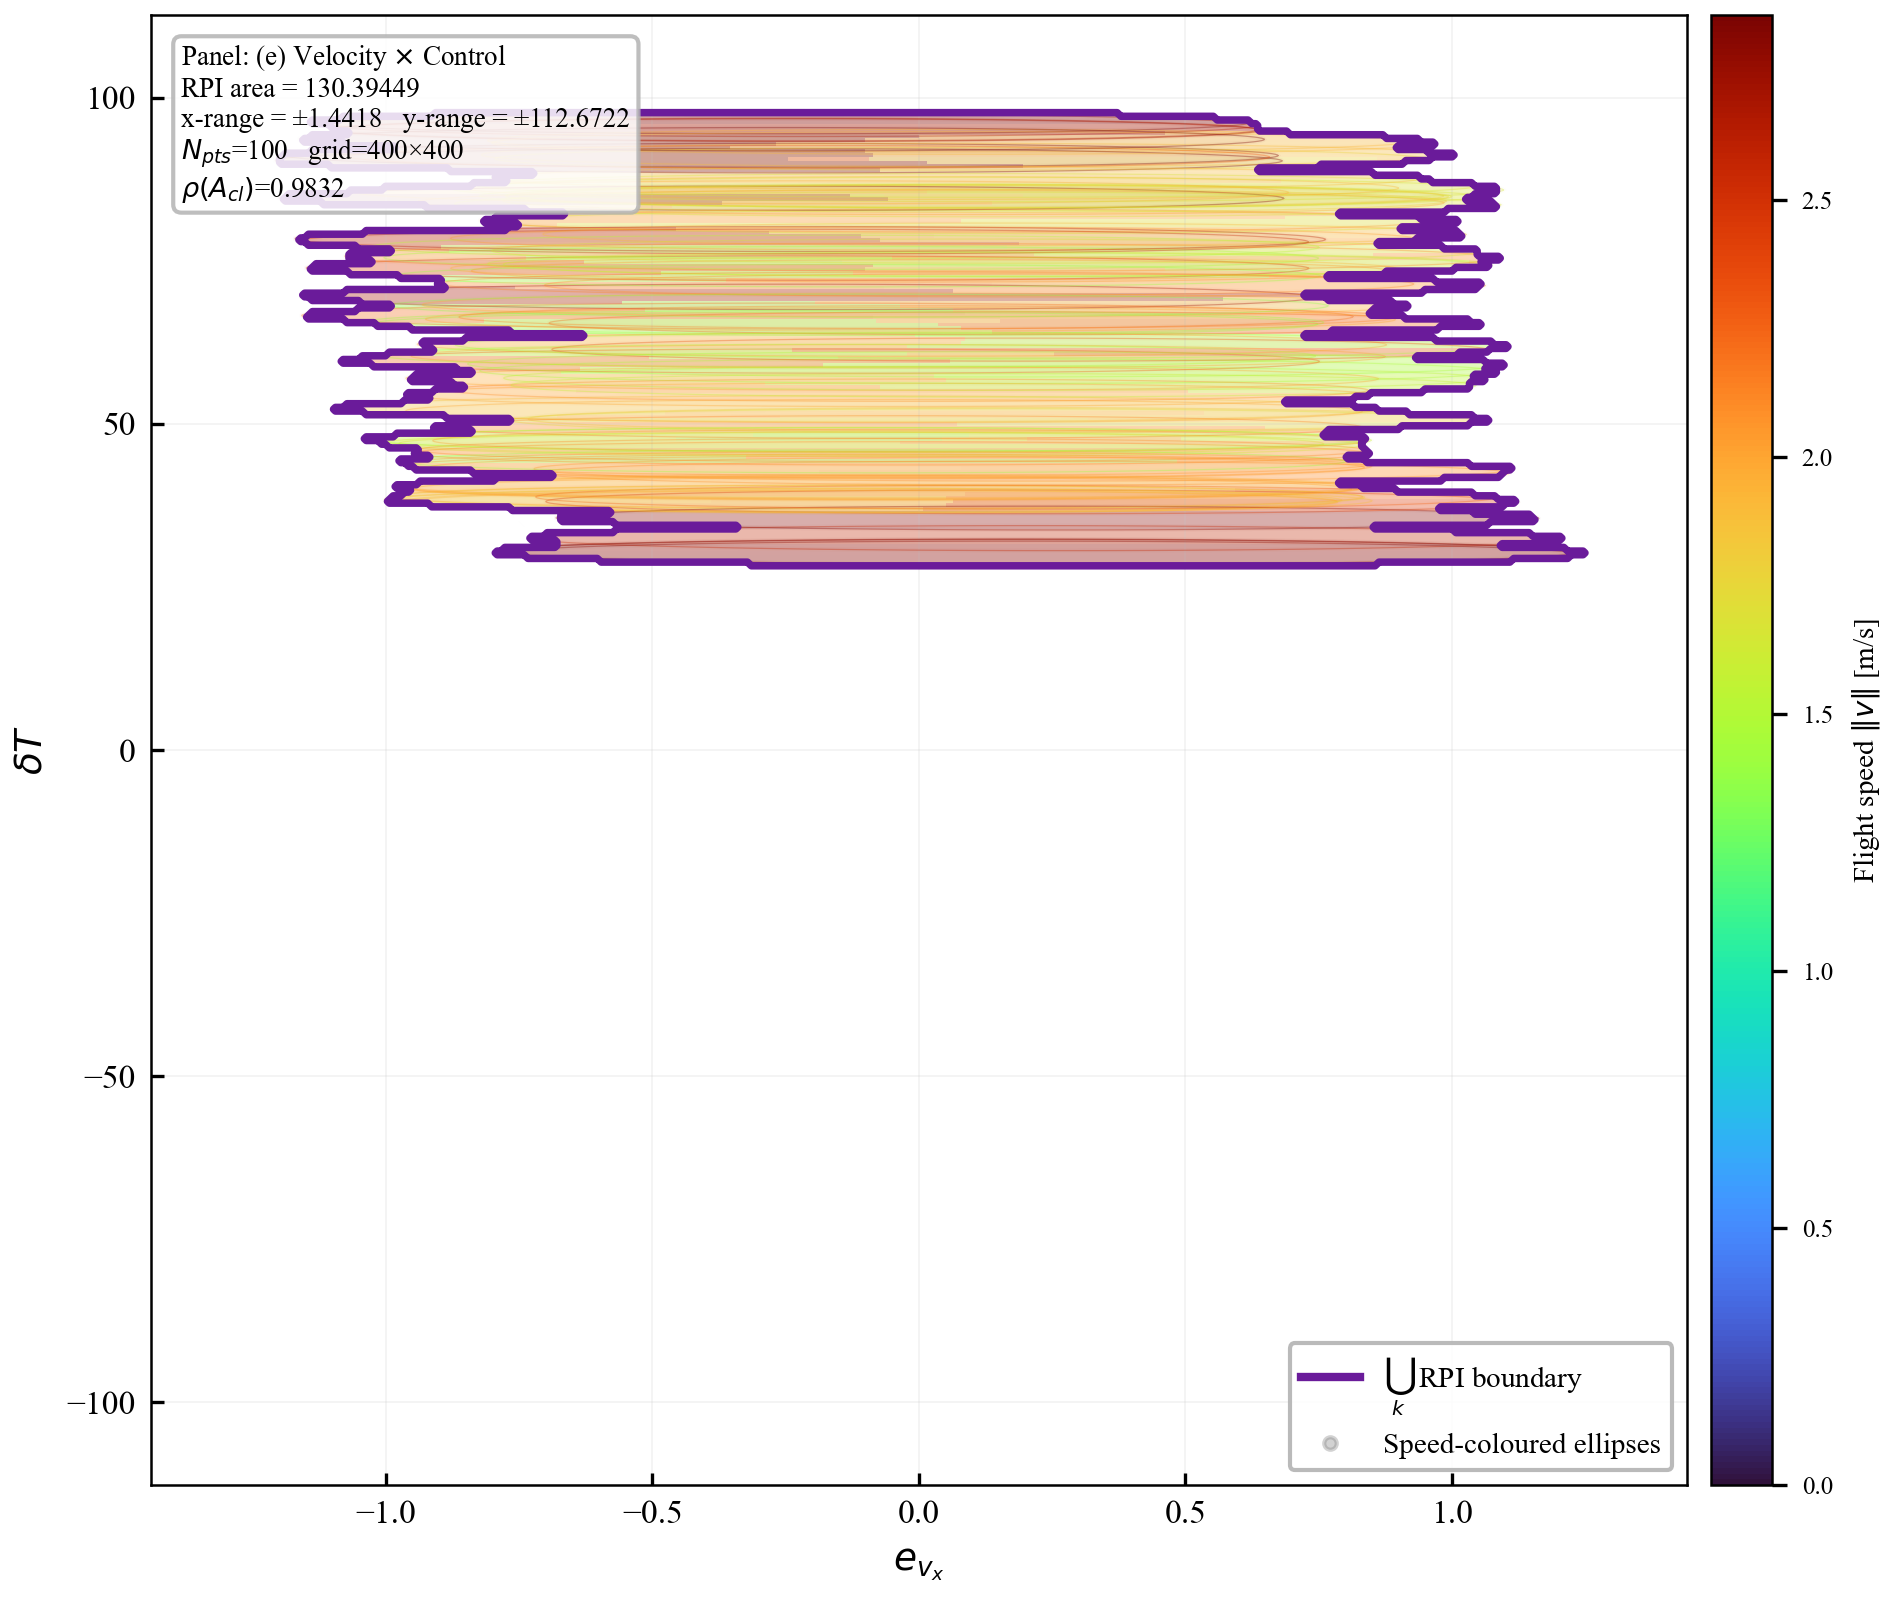Screen dimensions: 1896x1598
Task: Click the colorbar tick label 0.0
Action: (1817, 1486)
